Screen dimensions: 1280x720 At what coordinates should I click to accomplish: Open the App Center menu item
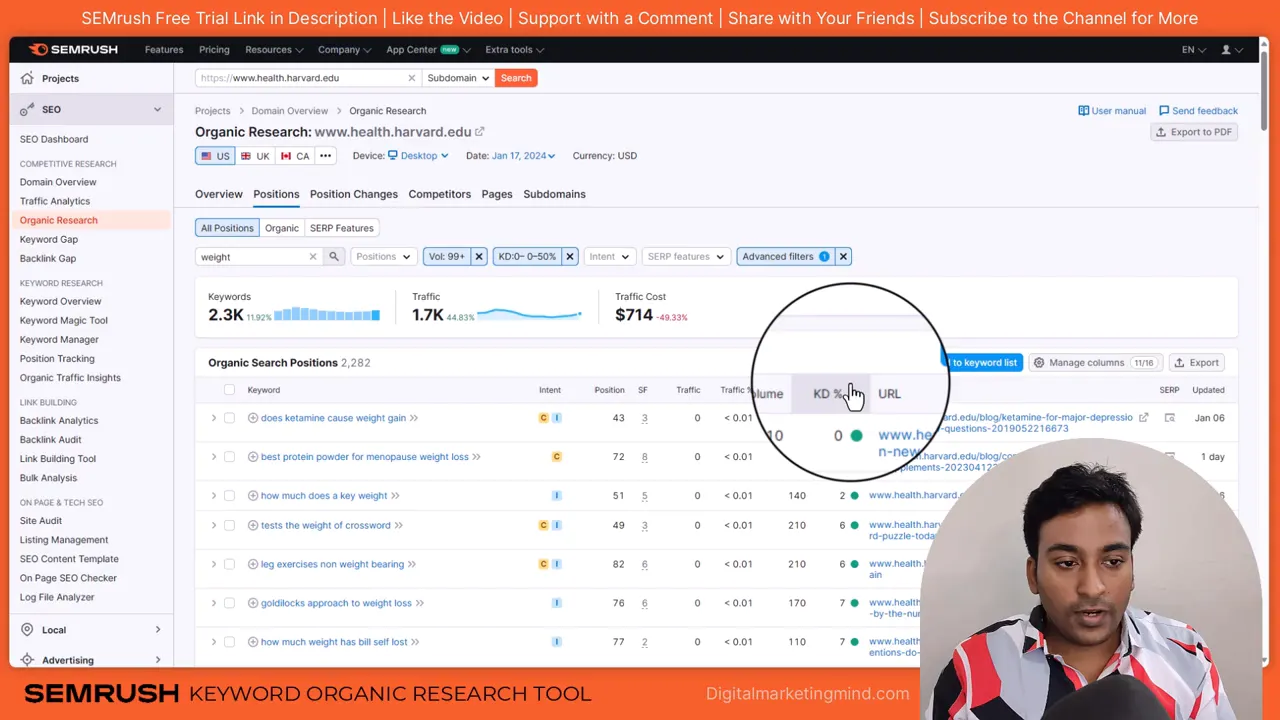click(x=412, y=49)
